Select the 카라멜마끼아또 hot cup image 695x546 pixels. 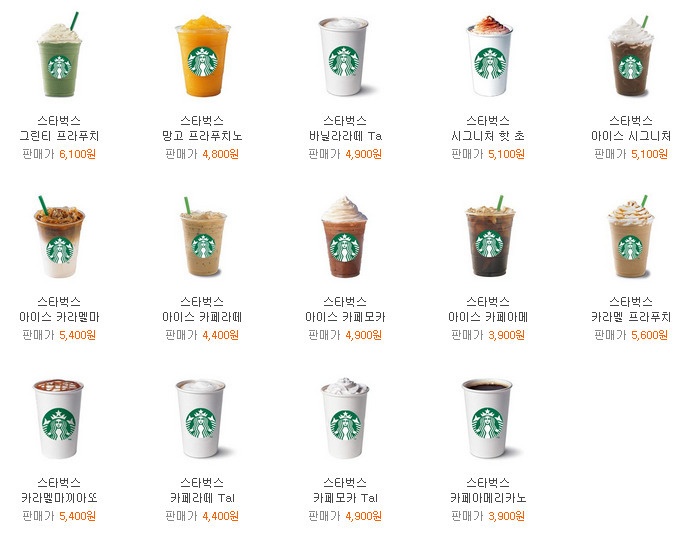click(59, 419)
